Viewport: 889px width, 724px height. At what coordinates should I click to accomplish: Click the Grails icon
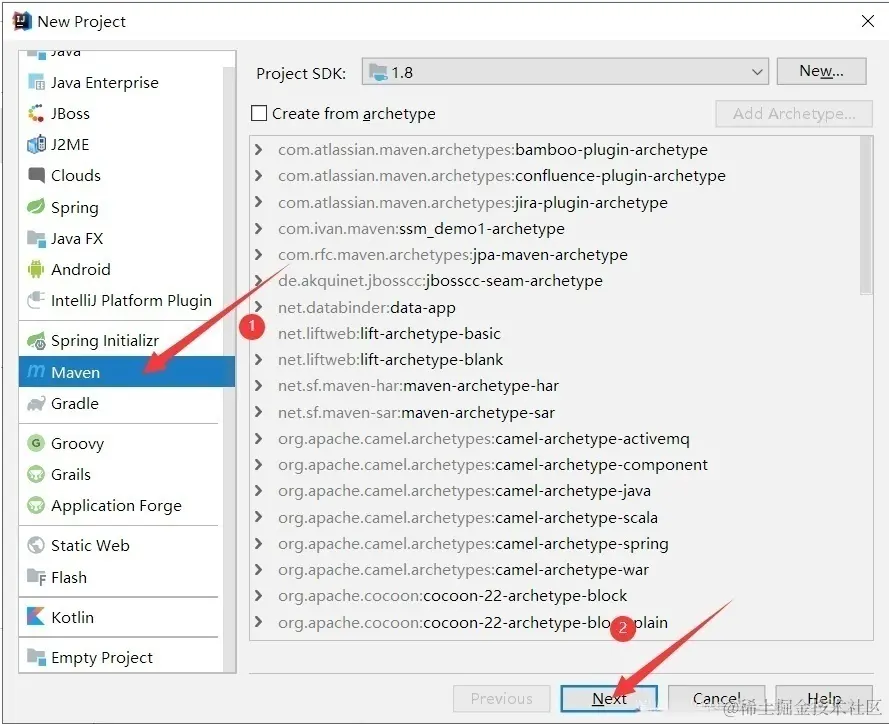36,474
